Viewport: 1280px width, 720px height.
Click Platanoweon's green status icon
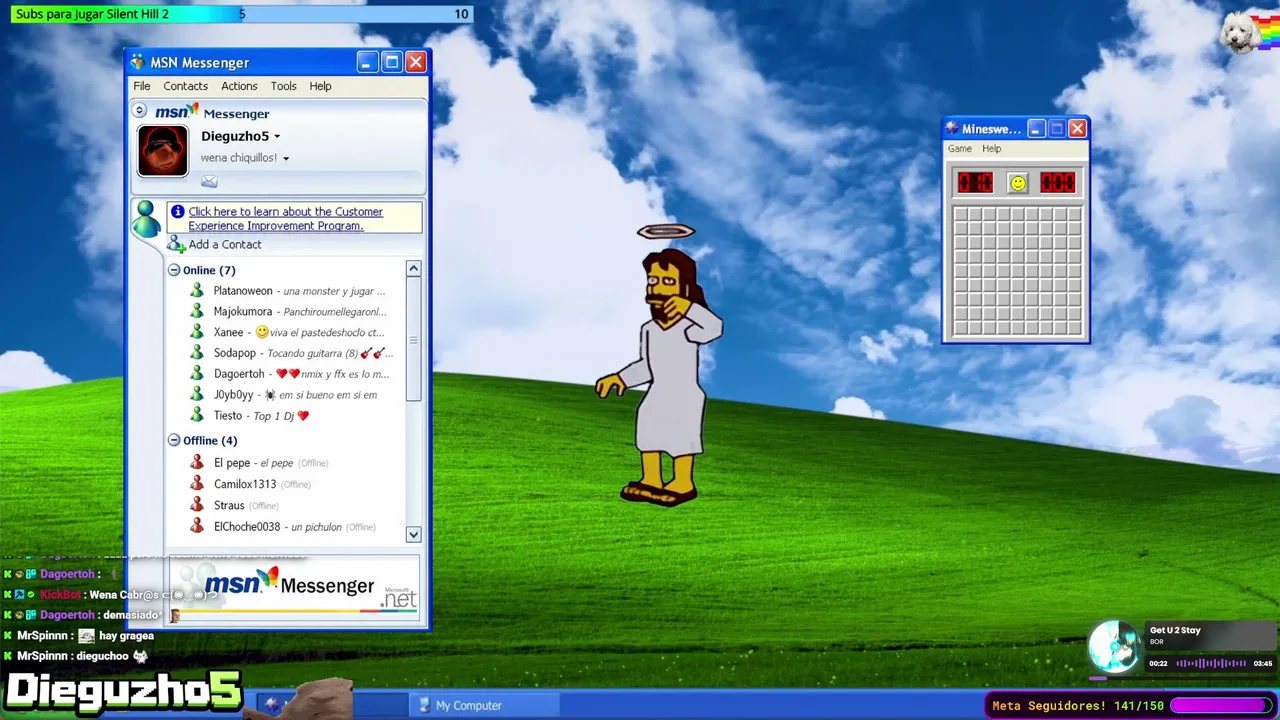point(197,291)
